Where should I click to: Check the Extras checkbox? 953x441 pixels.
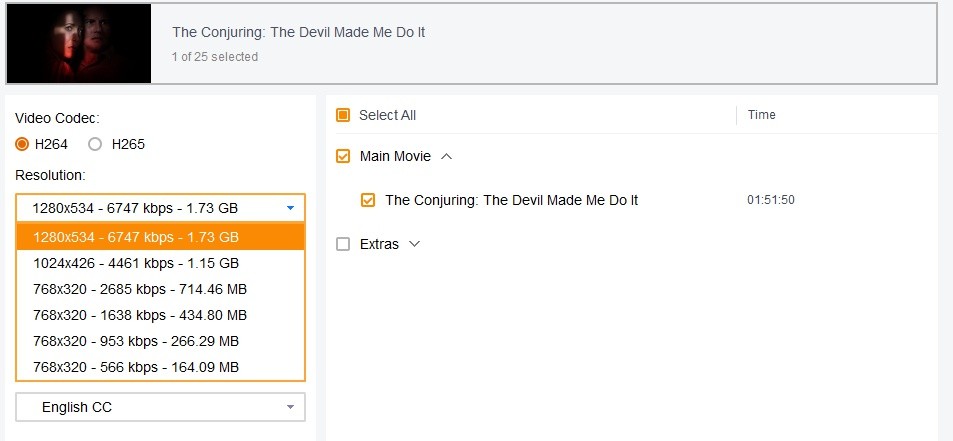[343, 244]
